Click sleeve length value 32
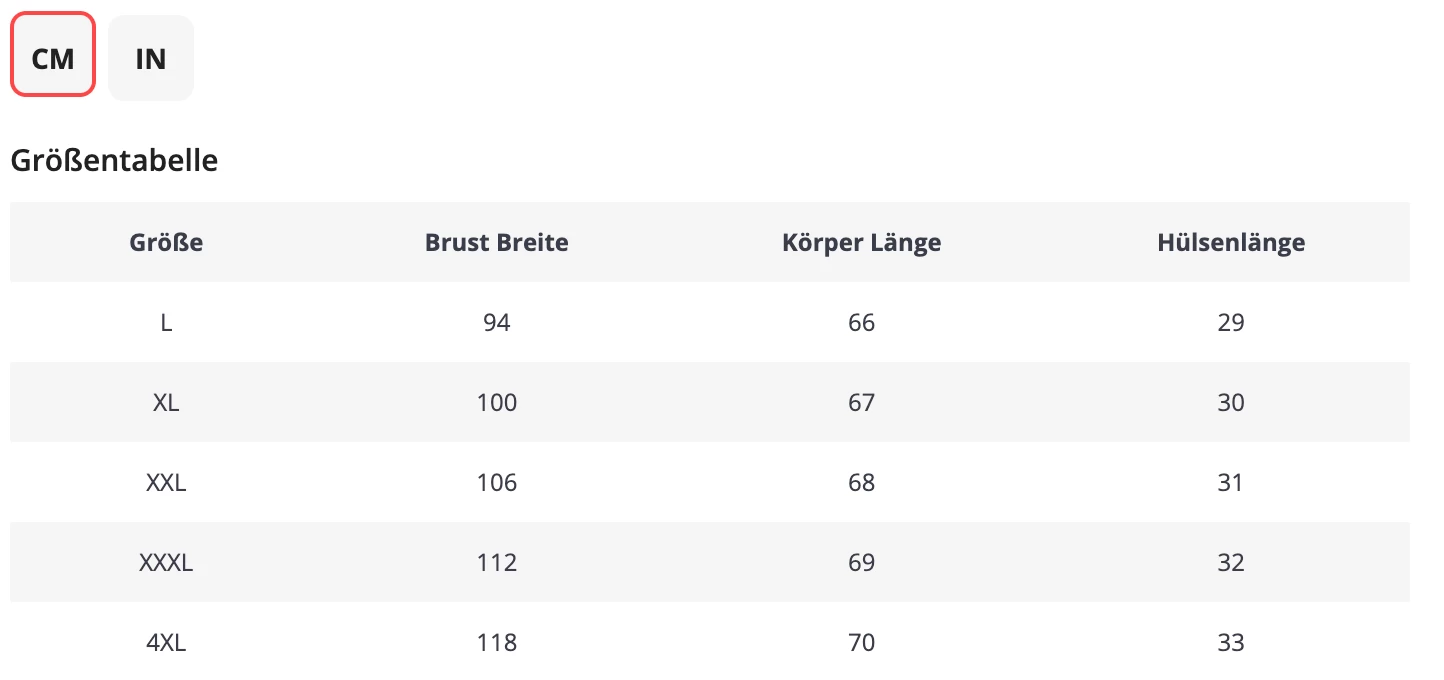The width and height of the screenshot is (1444, 680). pyautogui.click(x=1230, y=562)
